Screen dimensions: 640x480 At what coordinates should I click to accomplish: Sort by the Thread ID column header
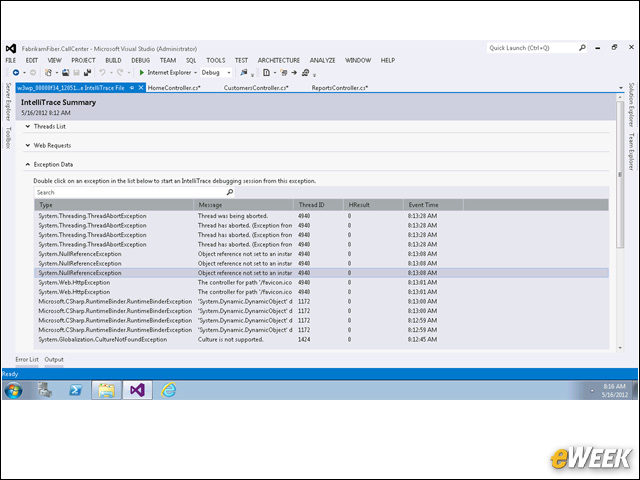pos(318,205)
